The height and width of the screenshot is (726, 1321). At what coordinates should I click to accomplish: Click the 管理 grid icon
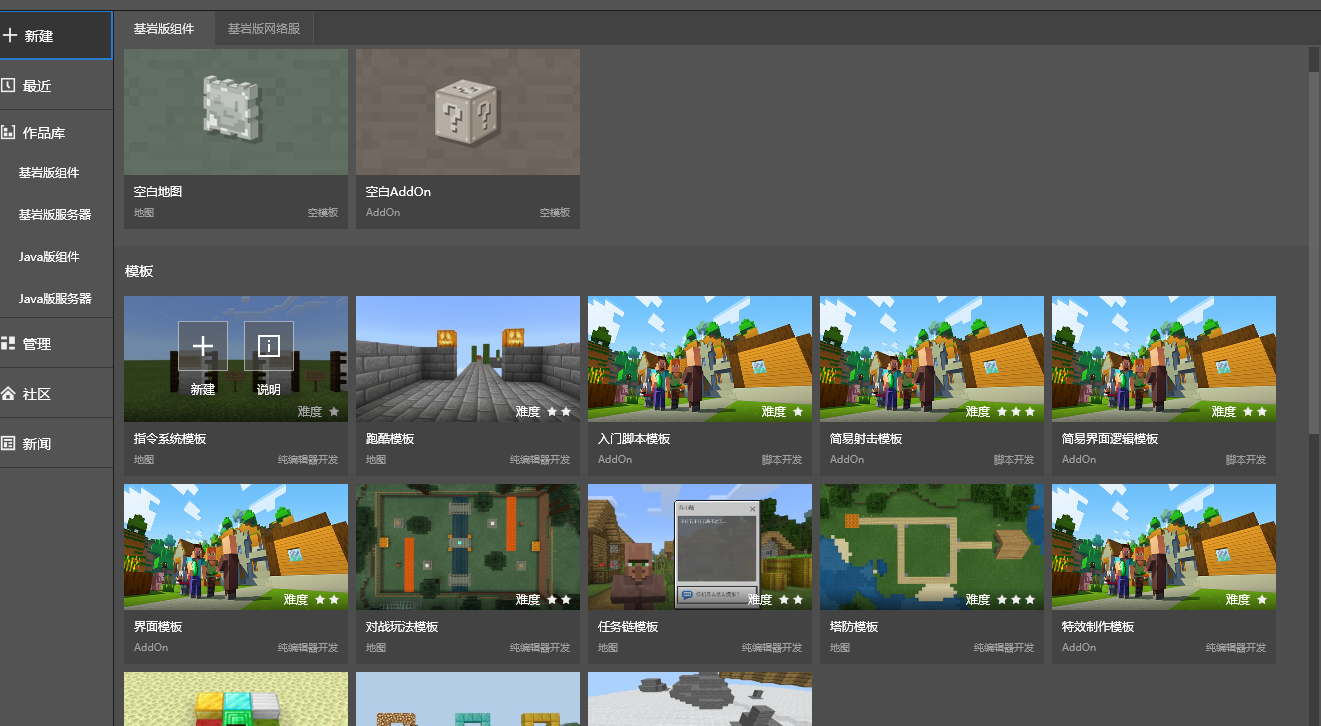pyautogui.click(x=8, y=343)
